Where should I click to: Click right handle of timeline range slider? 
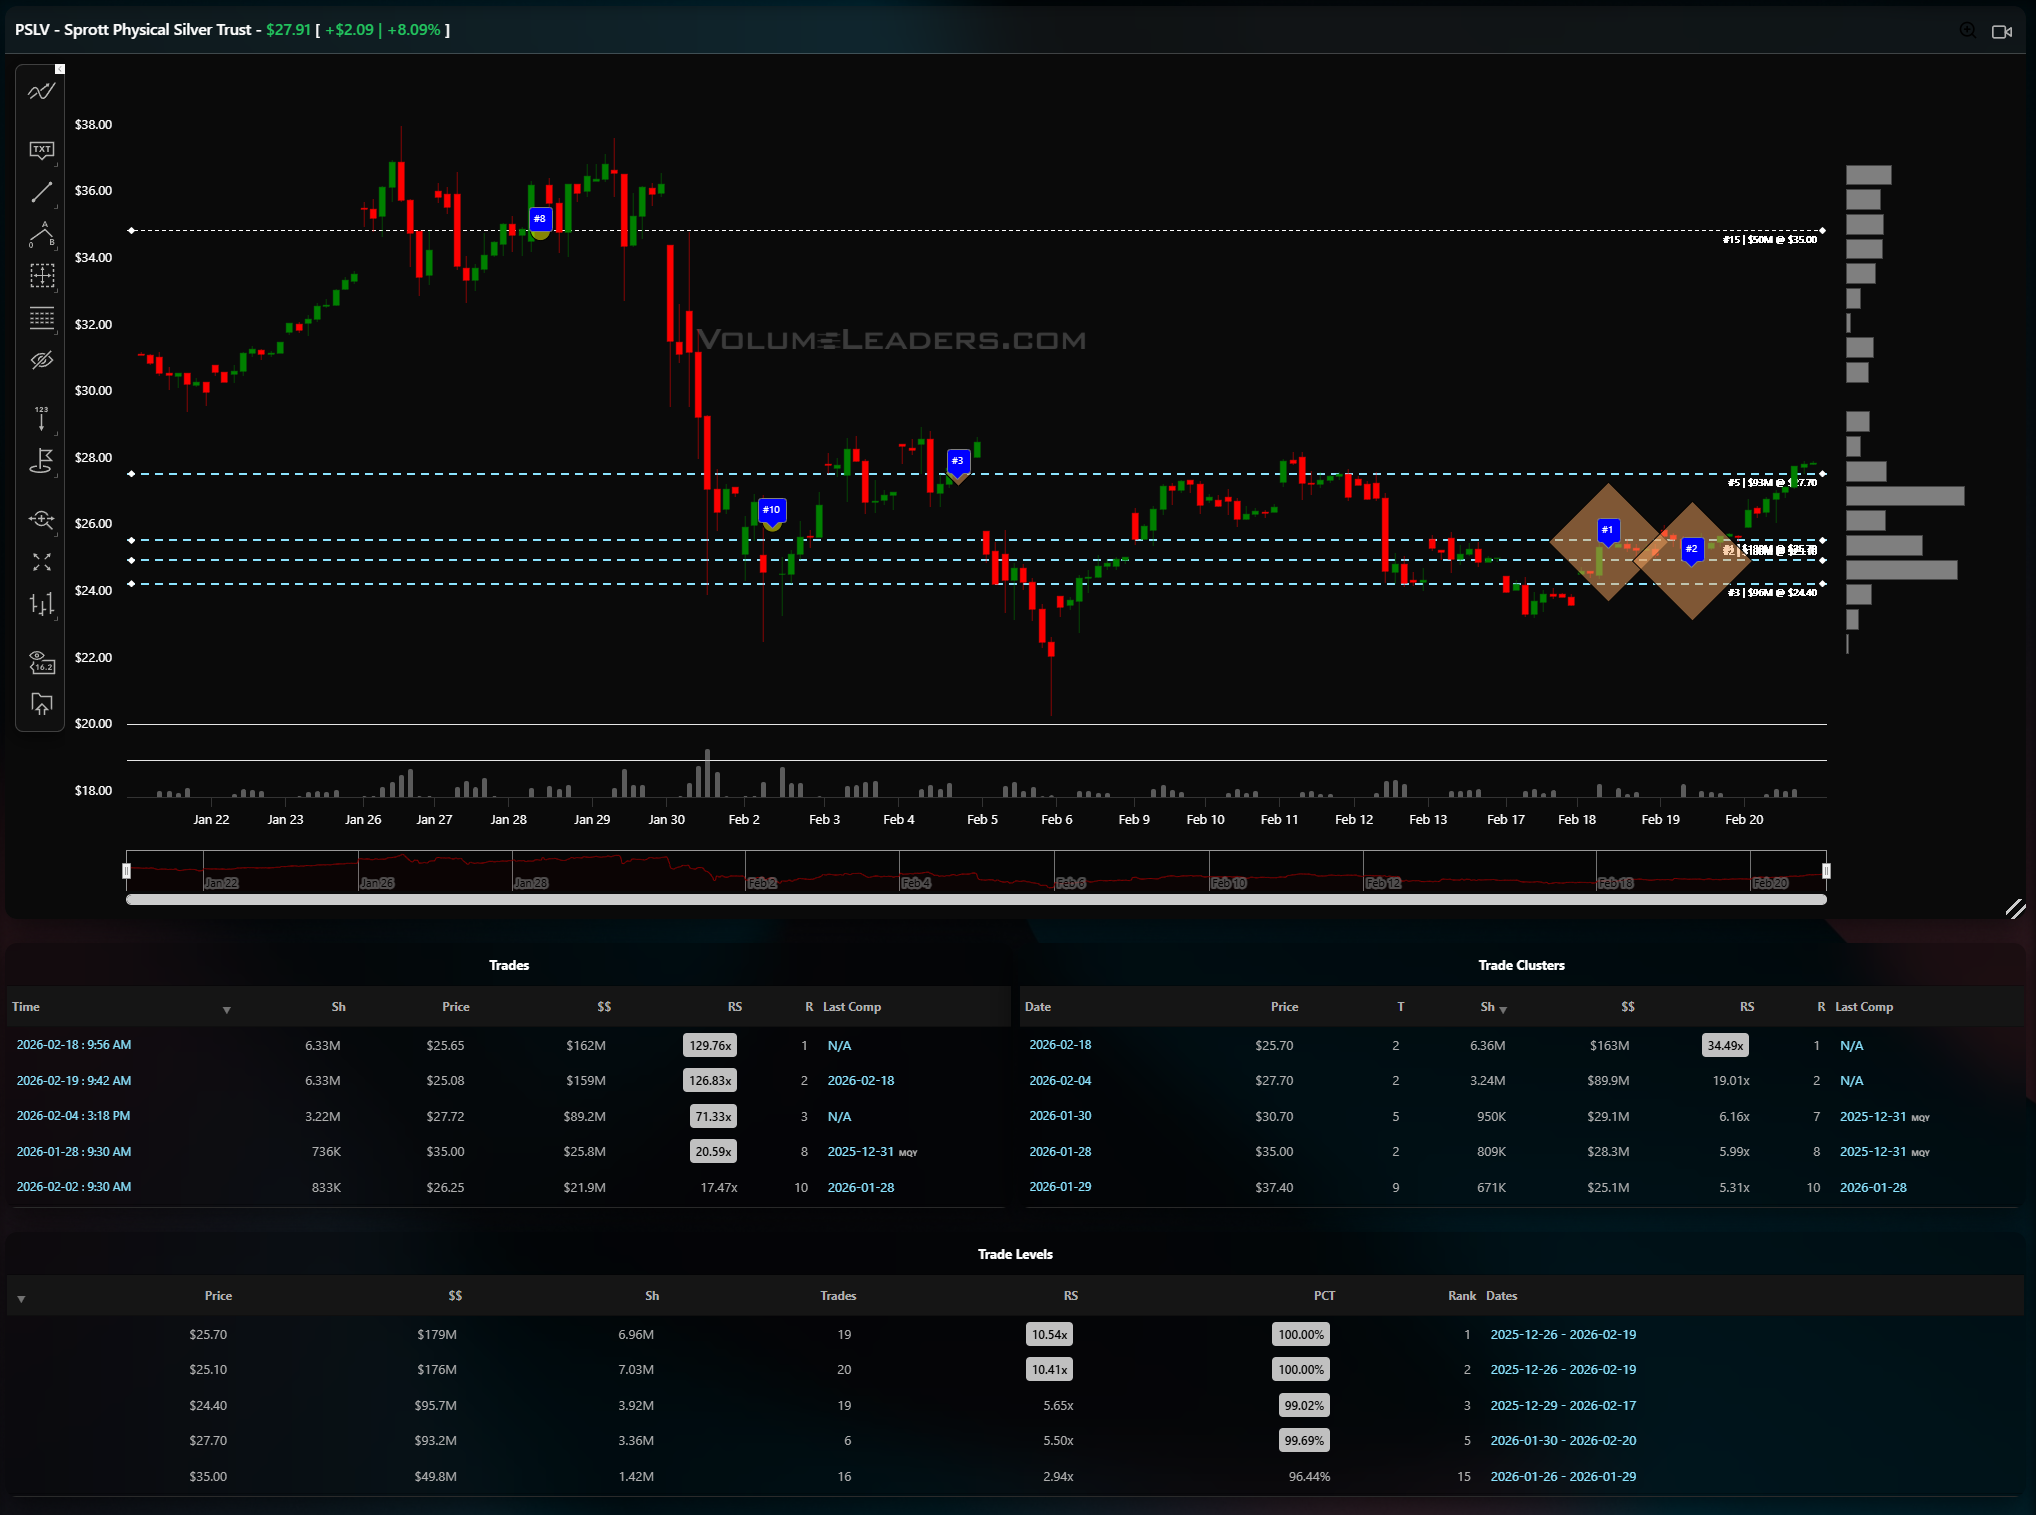(1826, 871)
